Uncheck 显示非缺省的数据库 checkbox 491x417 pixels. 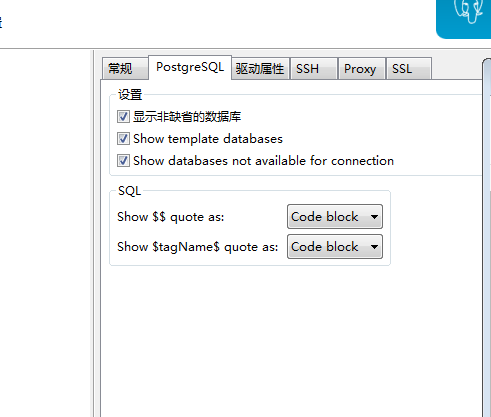pos(123,117)
